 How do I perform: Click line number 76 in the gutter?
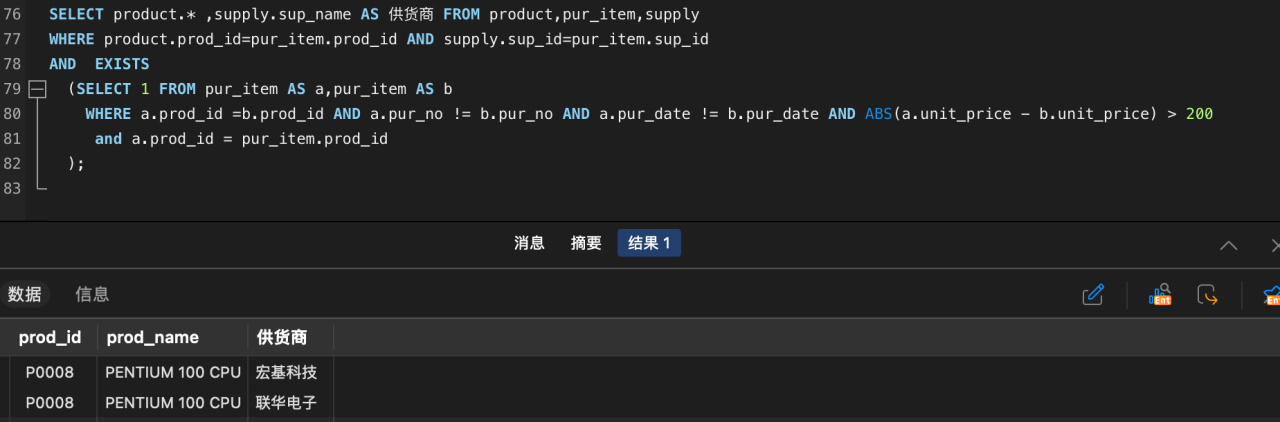point(12,14)
